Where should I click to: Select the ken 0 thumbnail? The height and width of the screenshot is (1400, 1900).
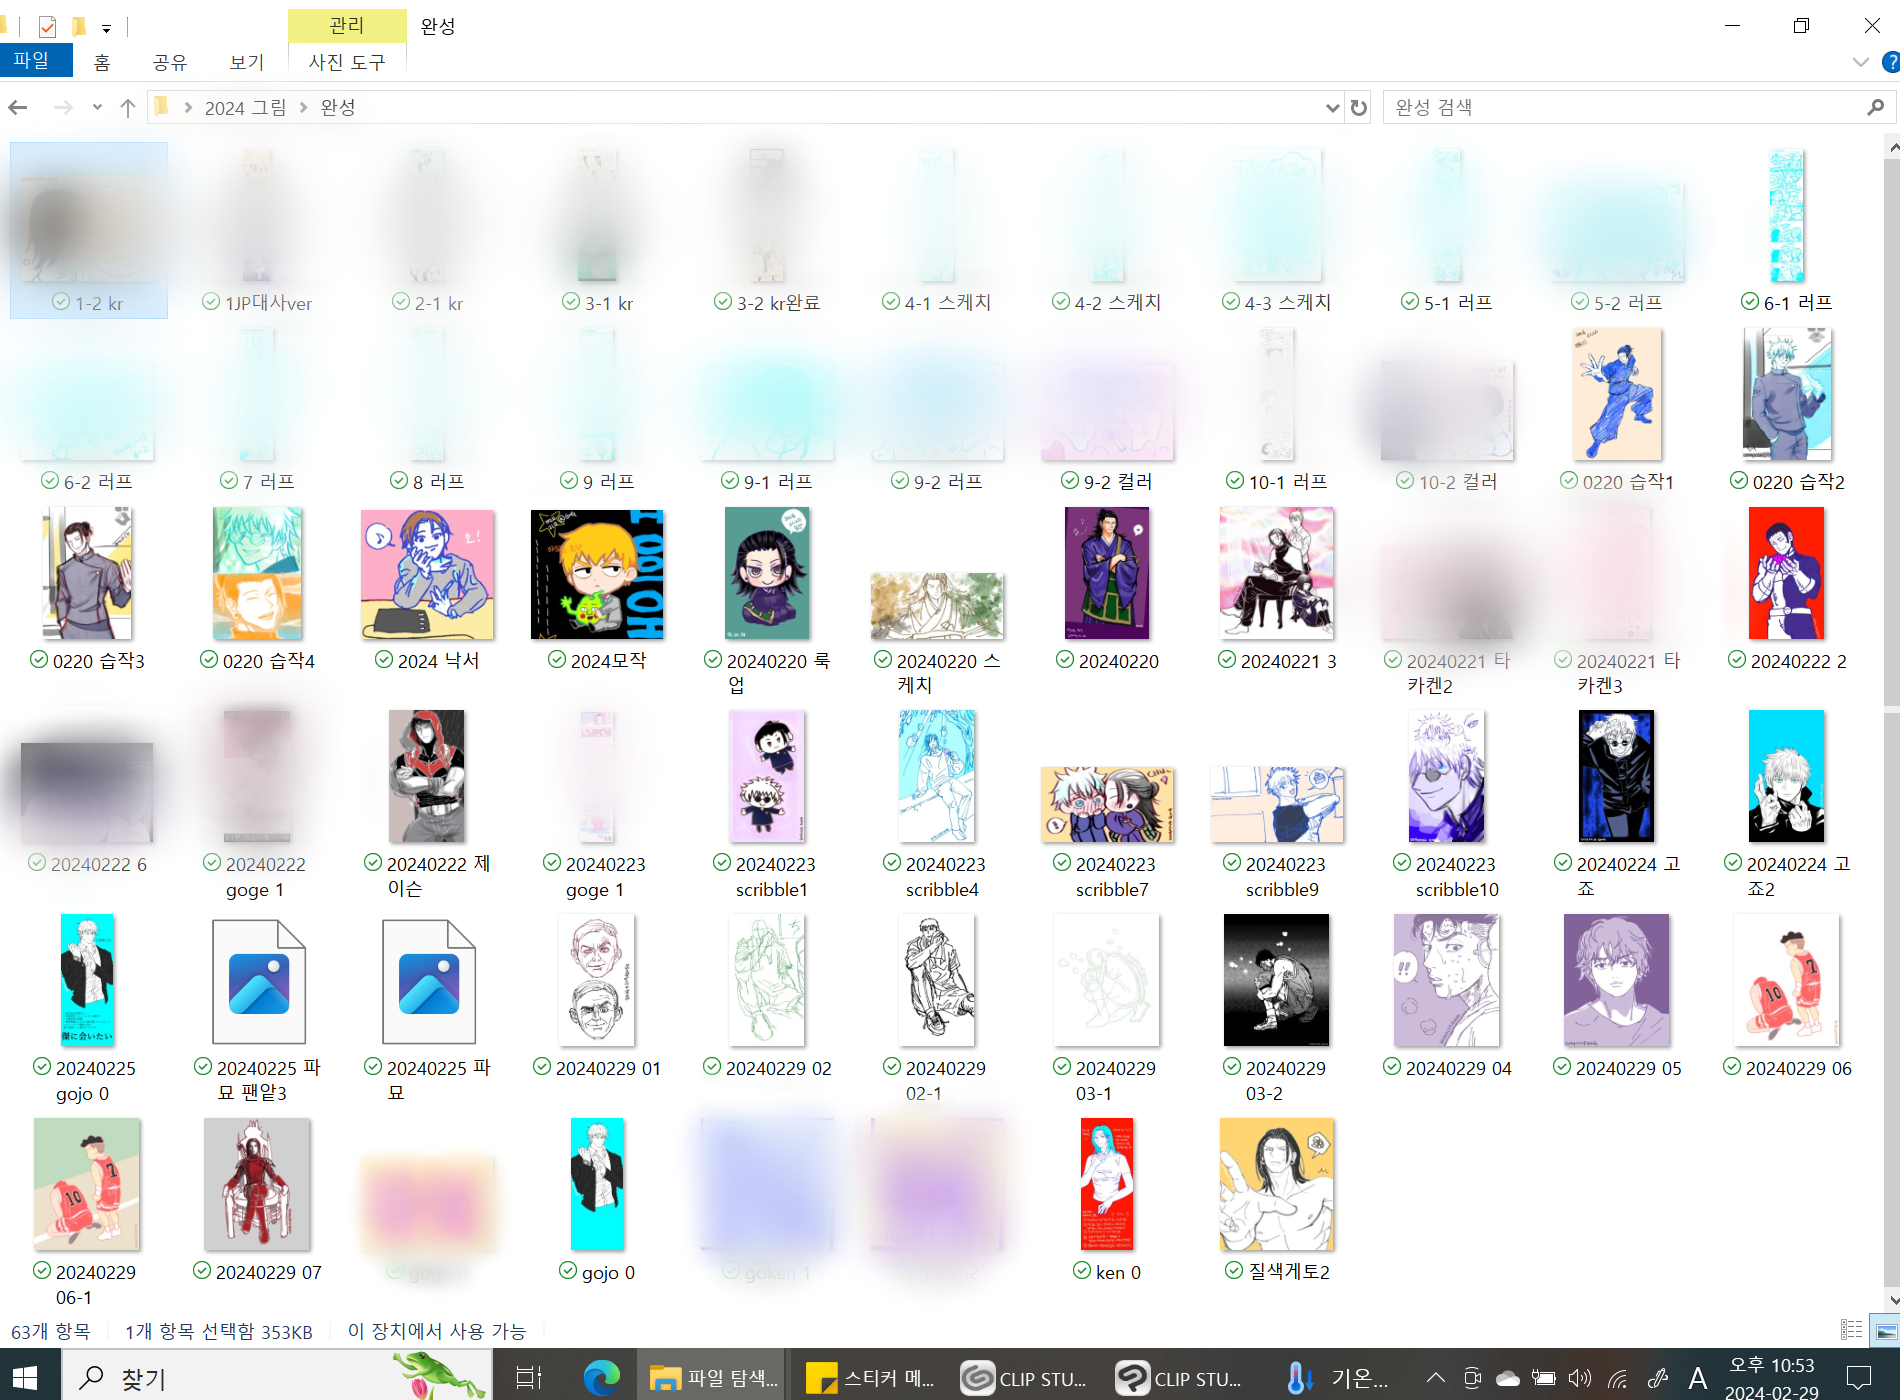pos(1107,1184)
